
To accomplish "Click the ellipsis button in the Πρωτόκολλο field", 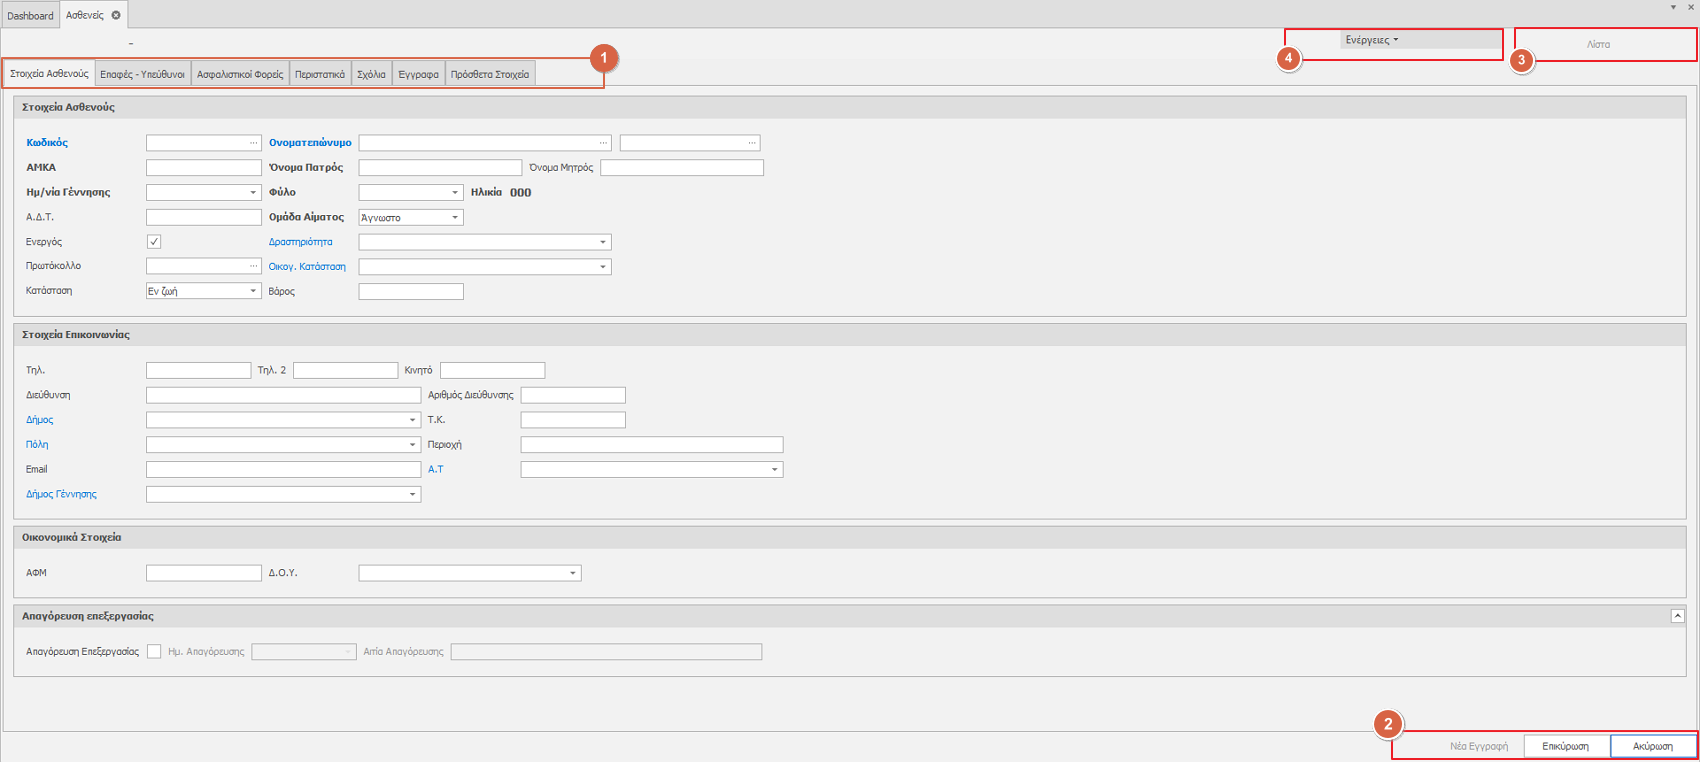I will (253, 266).
